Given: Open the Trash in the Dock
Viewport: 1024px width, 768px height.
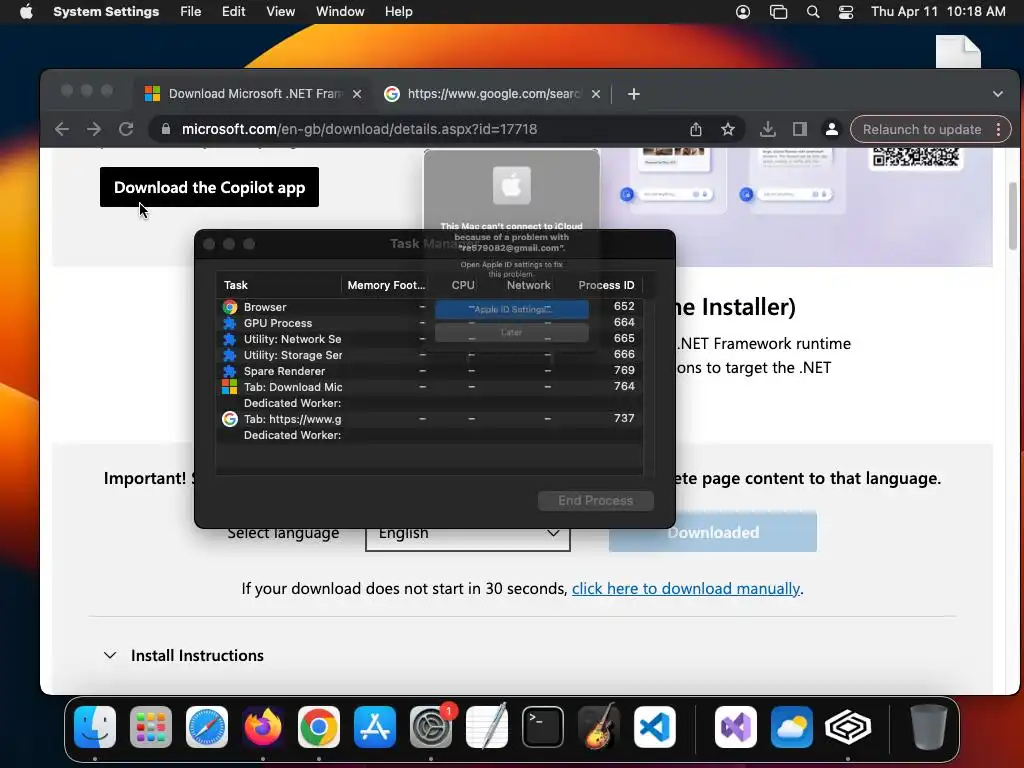Looking at the screenshot, I should pos(929,727).
